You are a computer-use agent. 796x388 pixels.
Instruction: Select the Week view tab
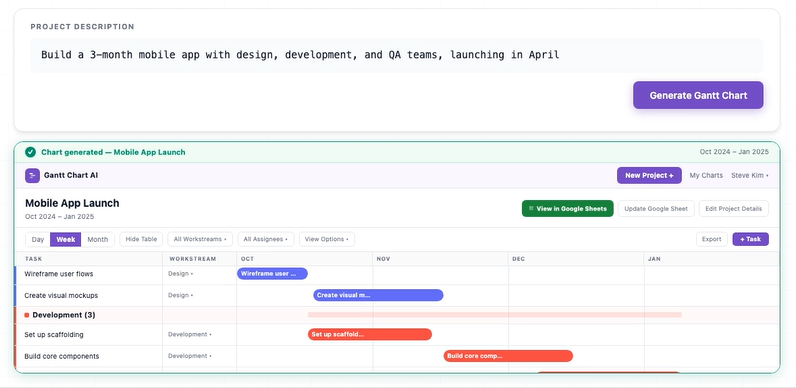click(x=65, y=239)
